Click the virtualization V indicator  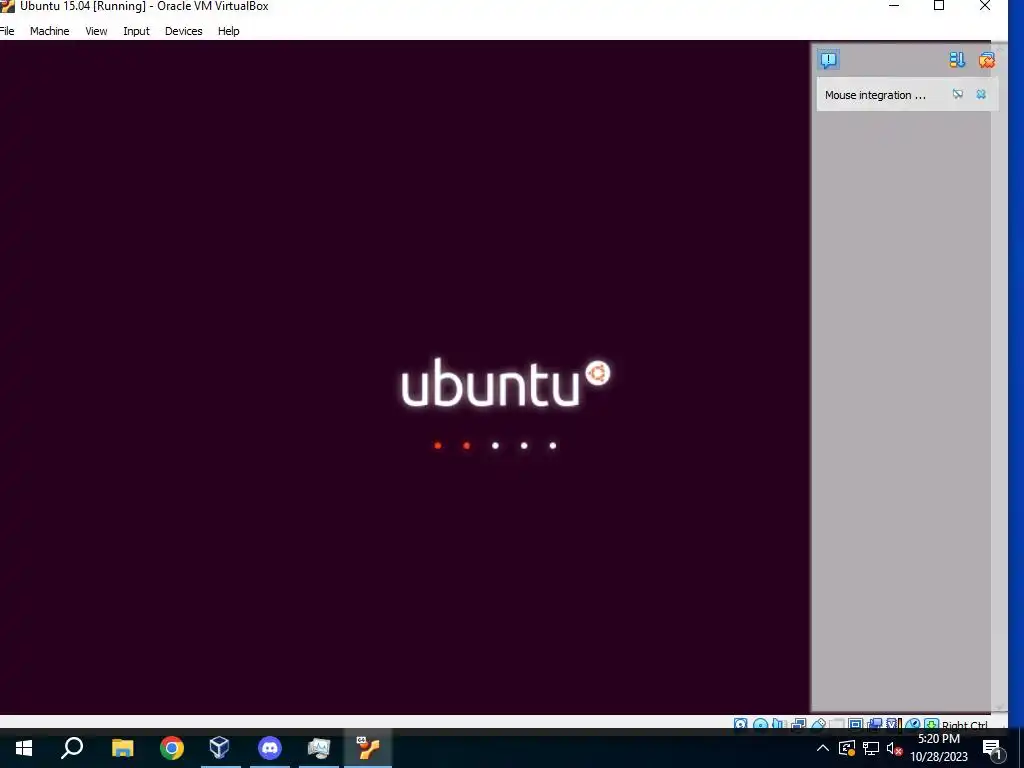pos(893,724)
